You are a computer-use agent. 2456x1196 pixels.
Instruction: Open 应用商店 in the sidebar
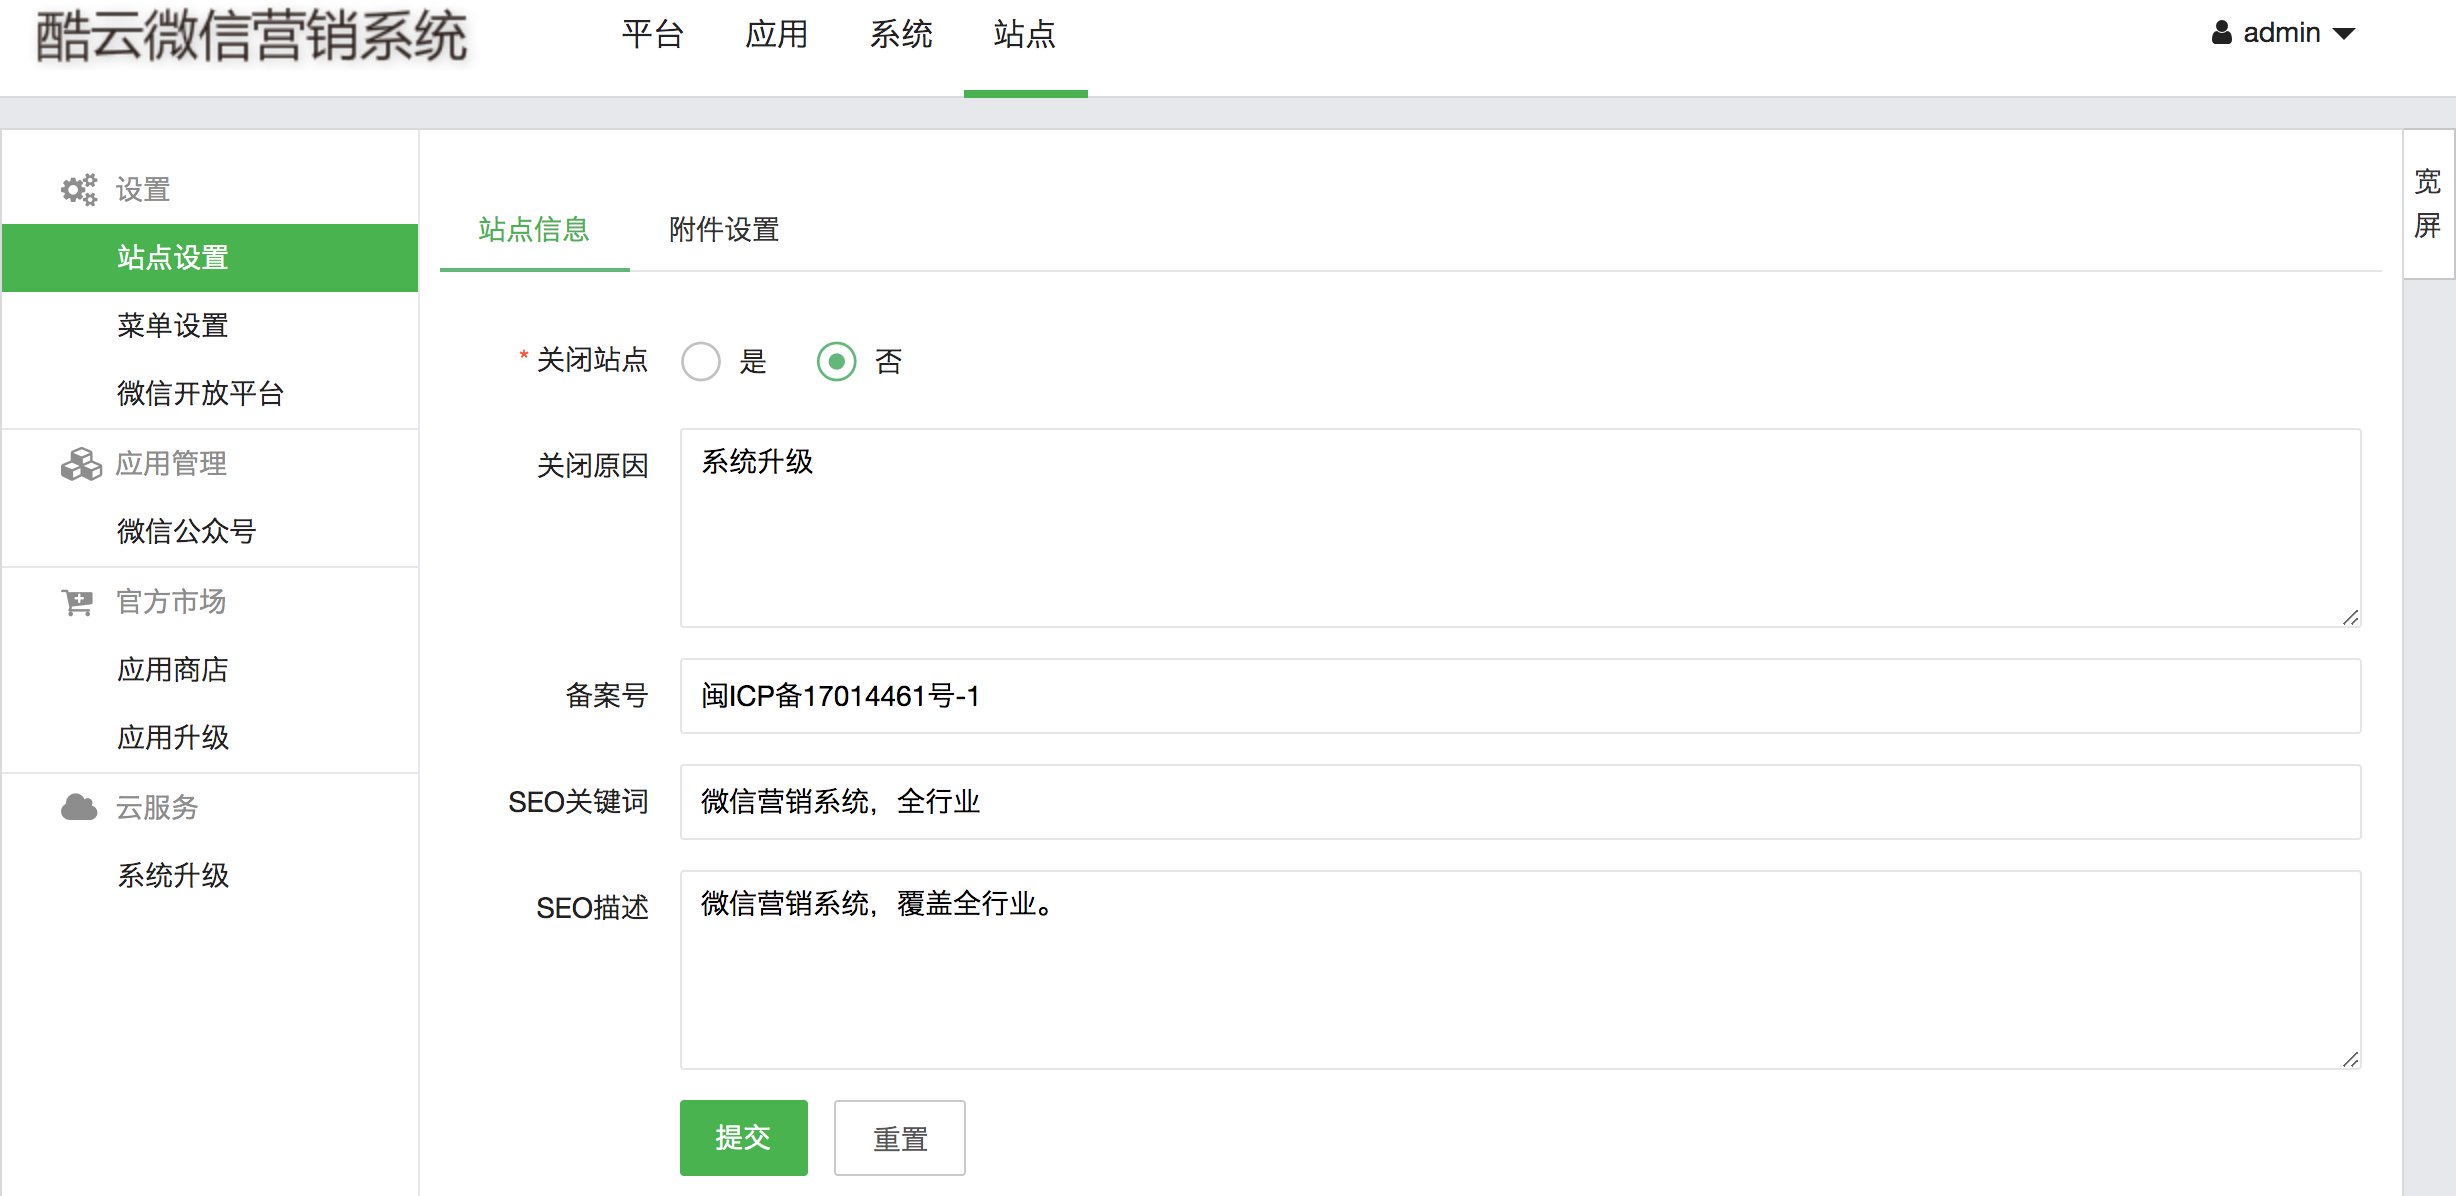coord(210,670)
